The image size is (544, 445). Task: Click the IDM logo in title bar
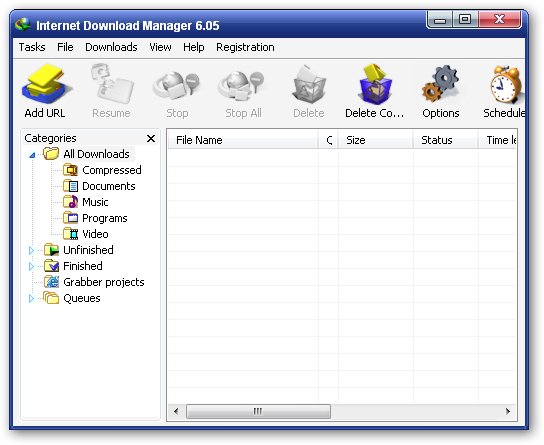pos(23,25)
